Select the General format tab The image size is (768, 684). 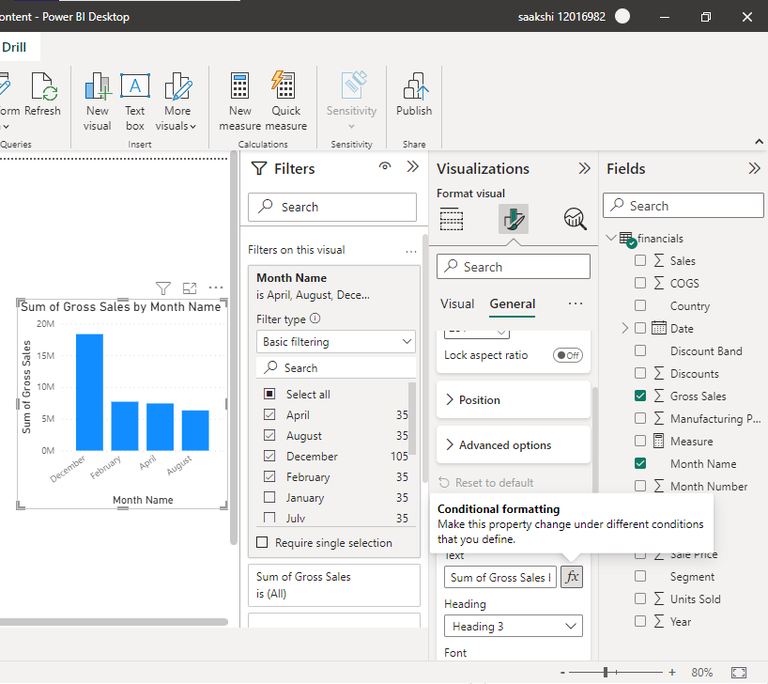click(512, 304)
